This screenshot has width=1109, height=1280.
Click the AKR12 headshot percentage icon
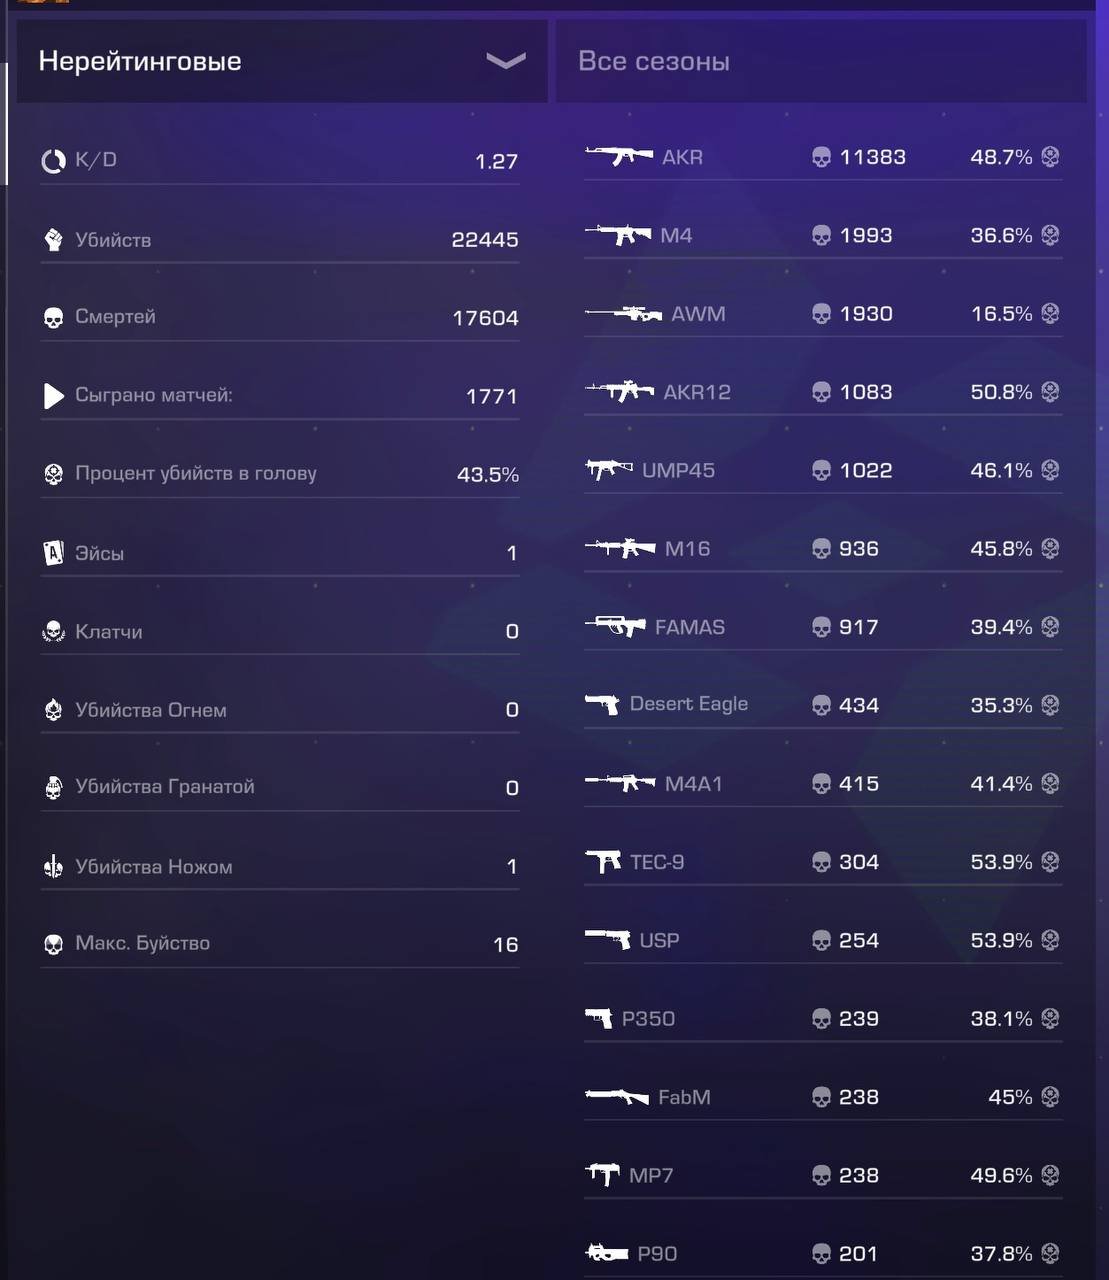coord(1050,391)
